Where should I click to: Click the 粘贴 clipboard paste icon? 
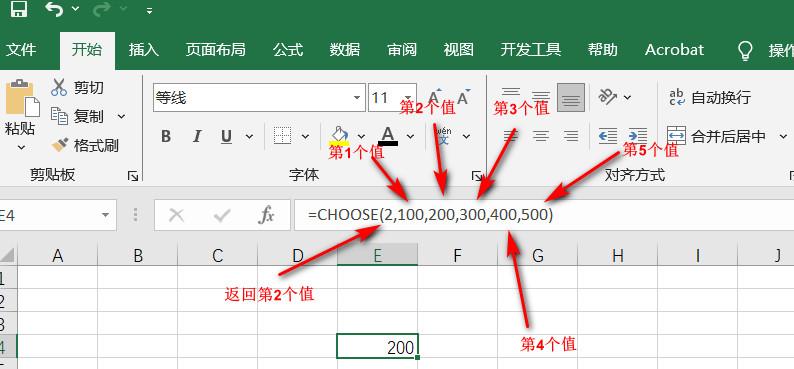(21, 98)
